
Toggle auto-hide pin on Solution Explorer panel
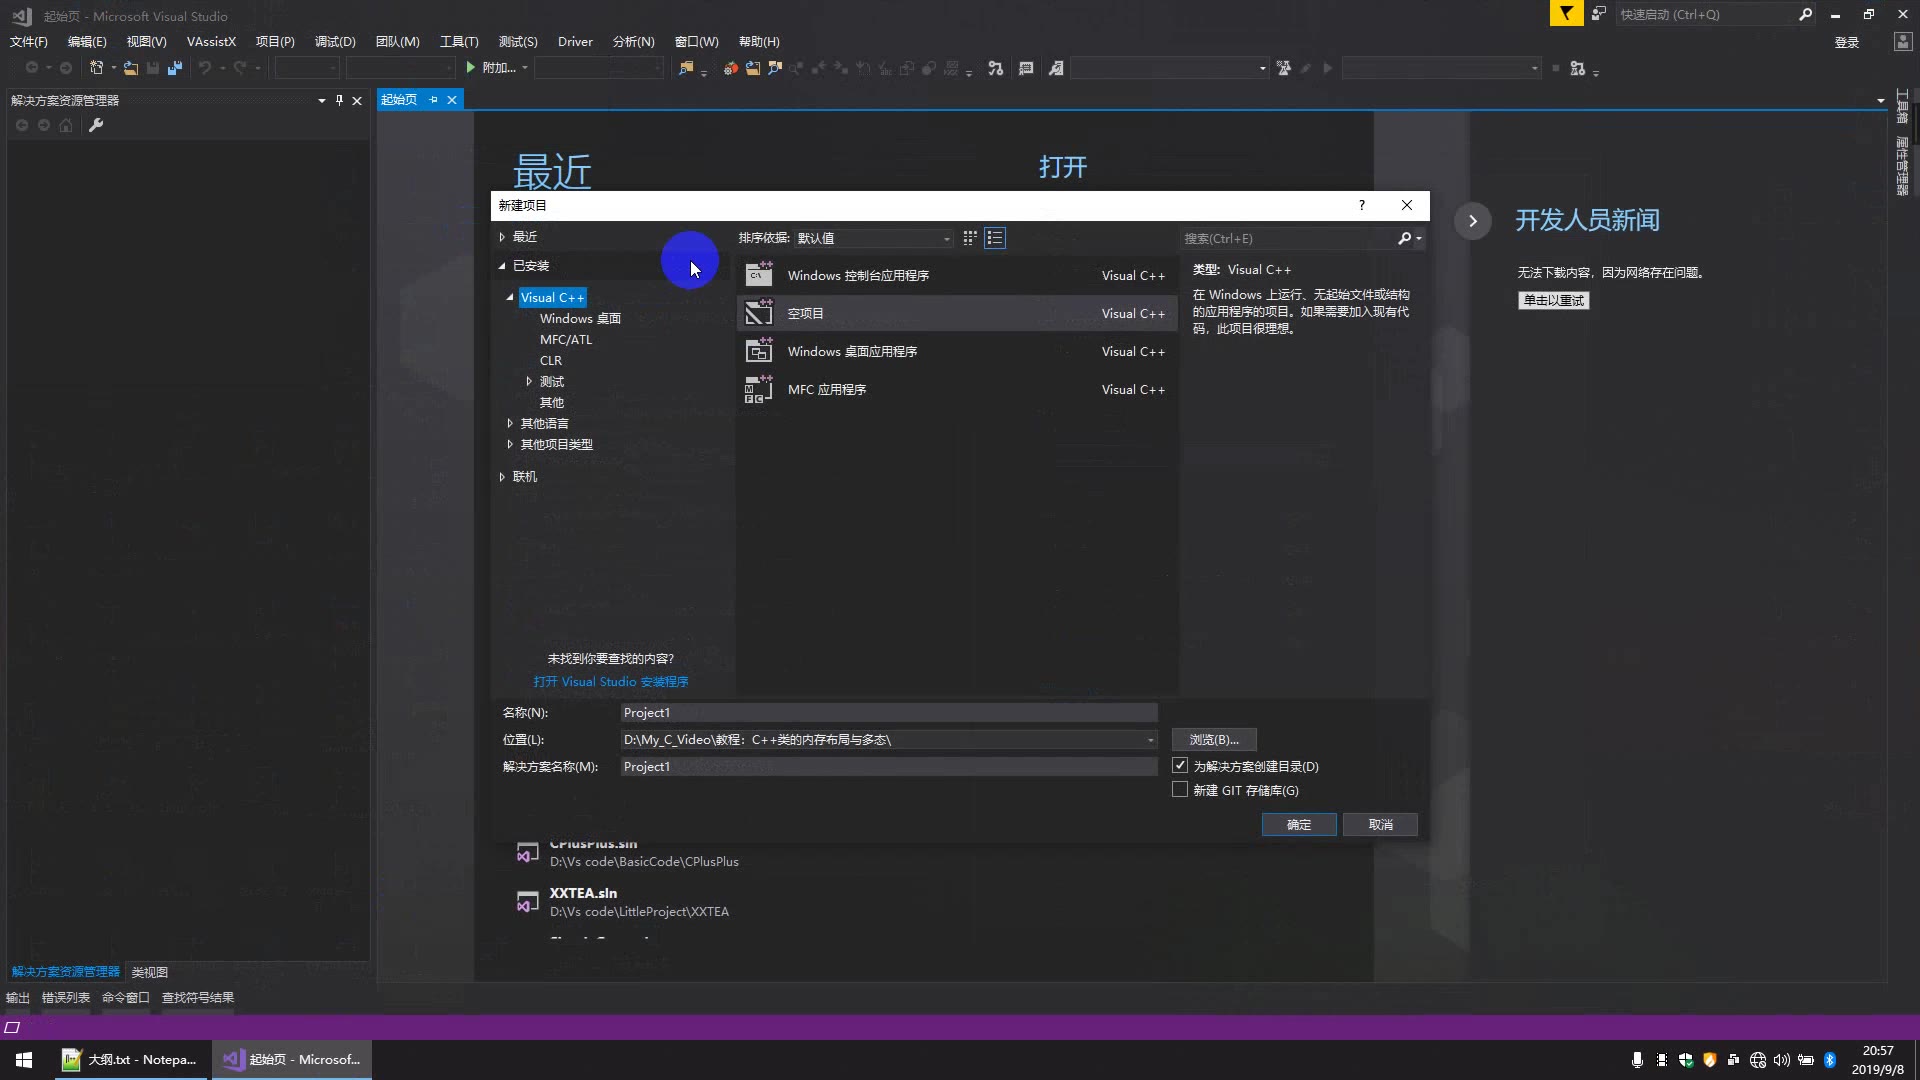(x=339, y=100)
